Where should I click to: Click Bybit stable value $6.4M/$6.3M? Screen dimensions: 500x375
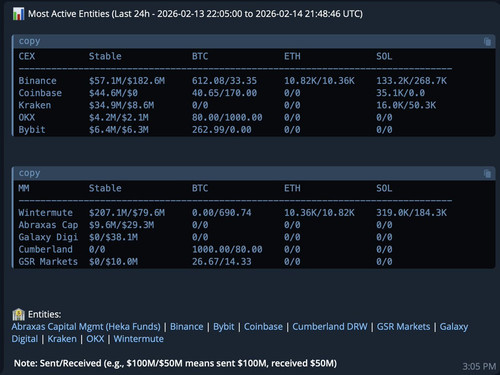pos(119,130)
